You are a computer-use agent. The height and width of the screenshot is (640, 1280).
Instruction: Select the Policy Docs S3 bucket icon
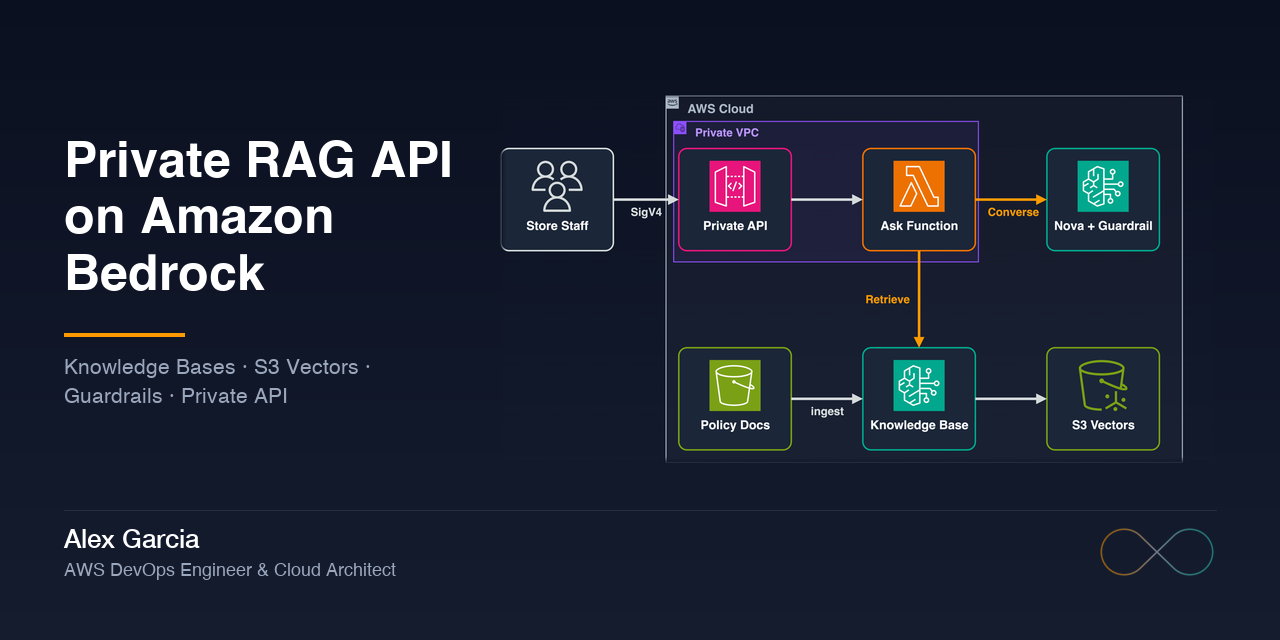[735, 386]
